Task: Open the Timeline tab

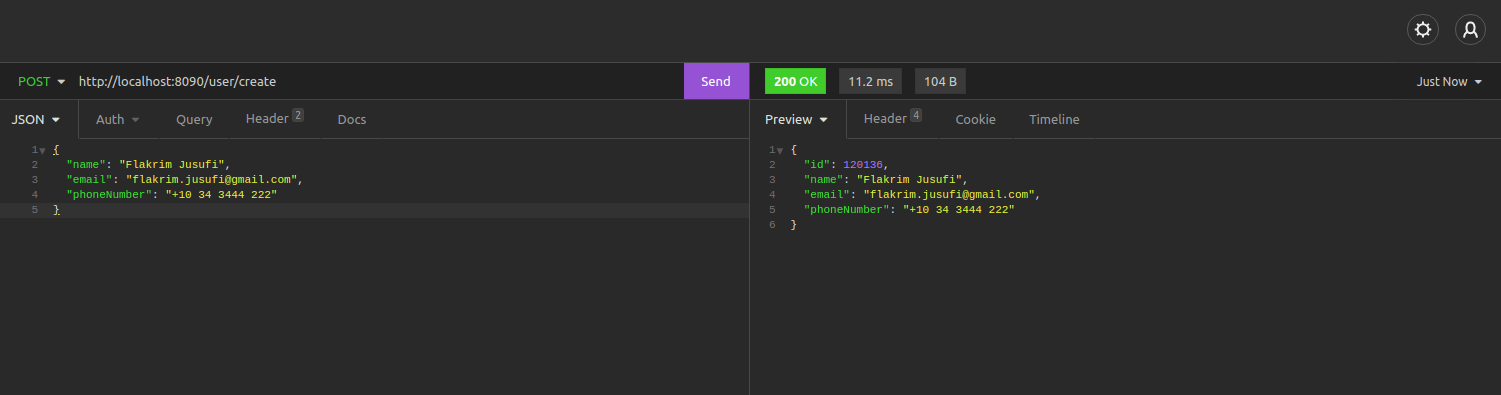Action: coord(1054,119)
